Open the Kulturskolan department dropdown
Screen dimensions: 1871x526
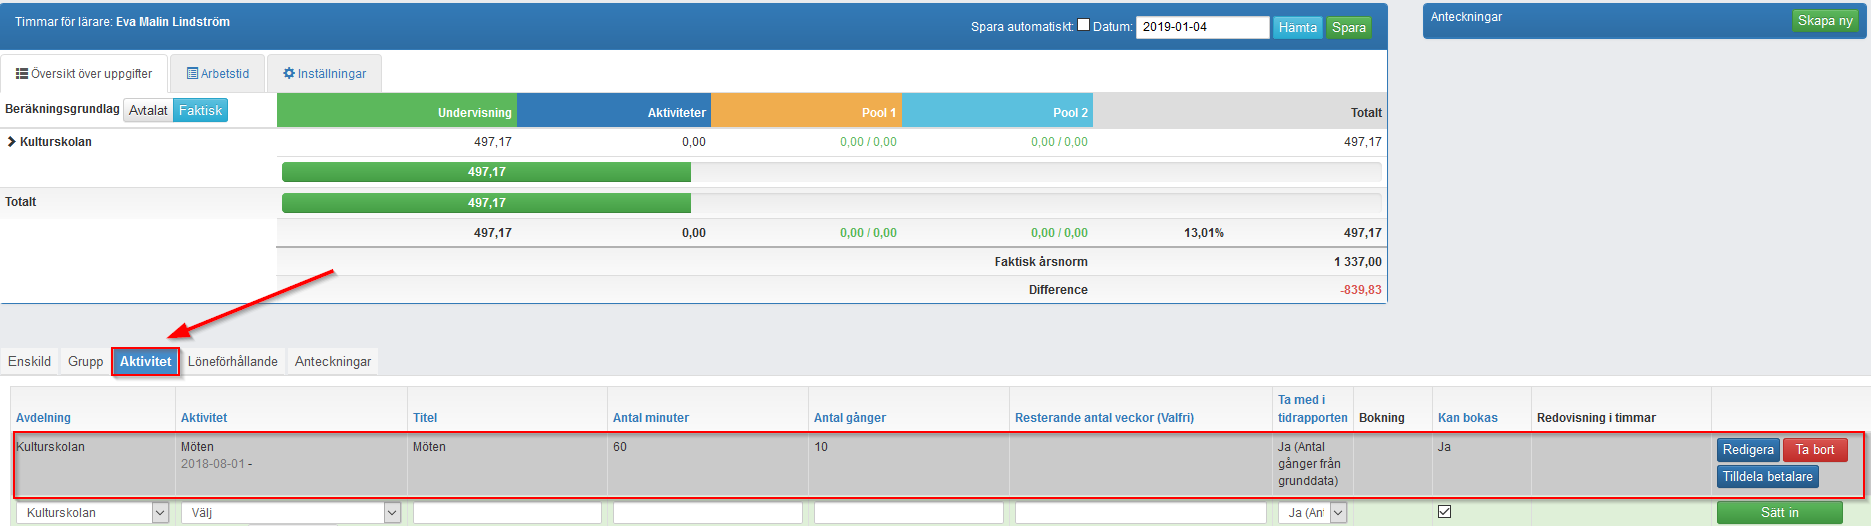92,512
